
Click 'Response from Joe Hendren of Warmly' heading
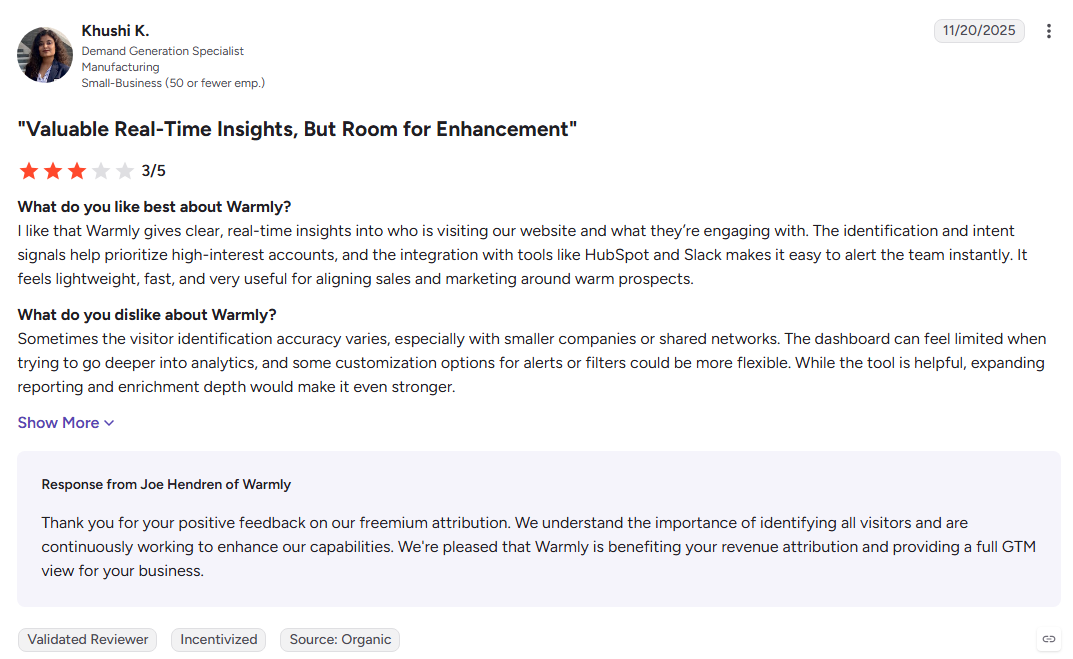(x=166, y=484)
